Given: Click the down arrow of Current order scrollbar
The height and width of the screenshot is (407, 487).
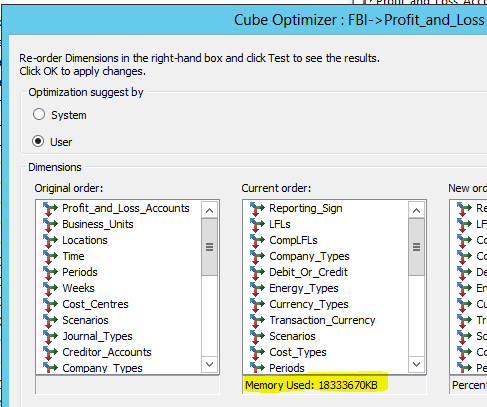Looking at the screenshot, I should 416,364.
